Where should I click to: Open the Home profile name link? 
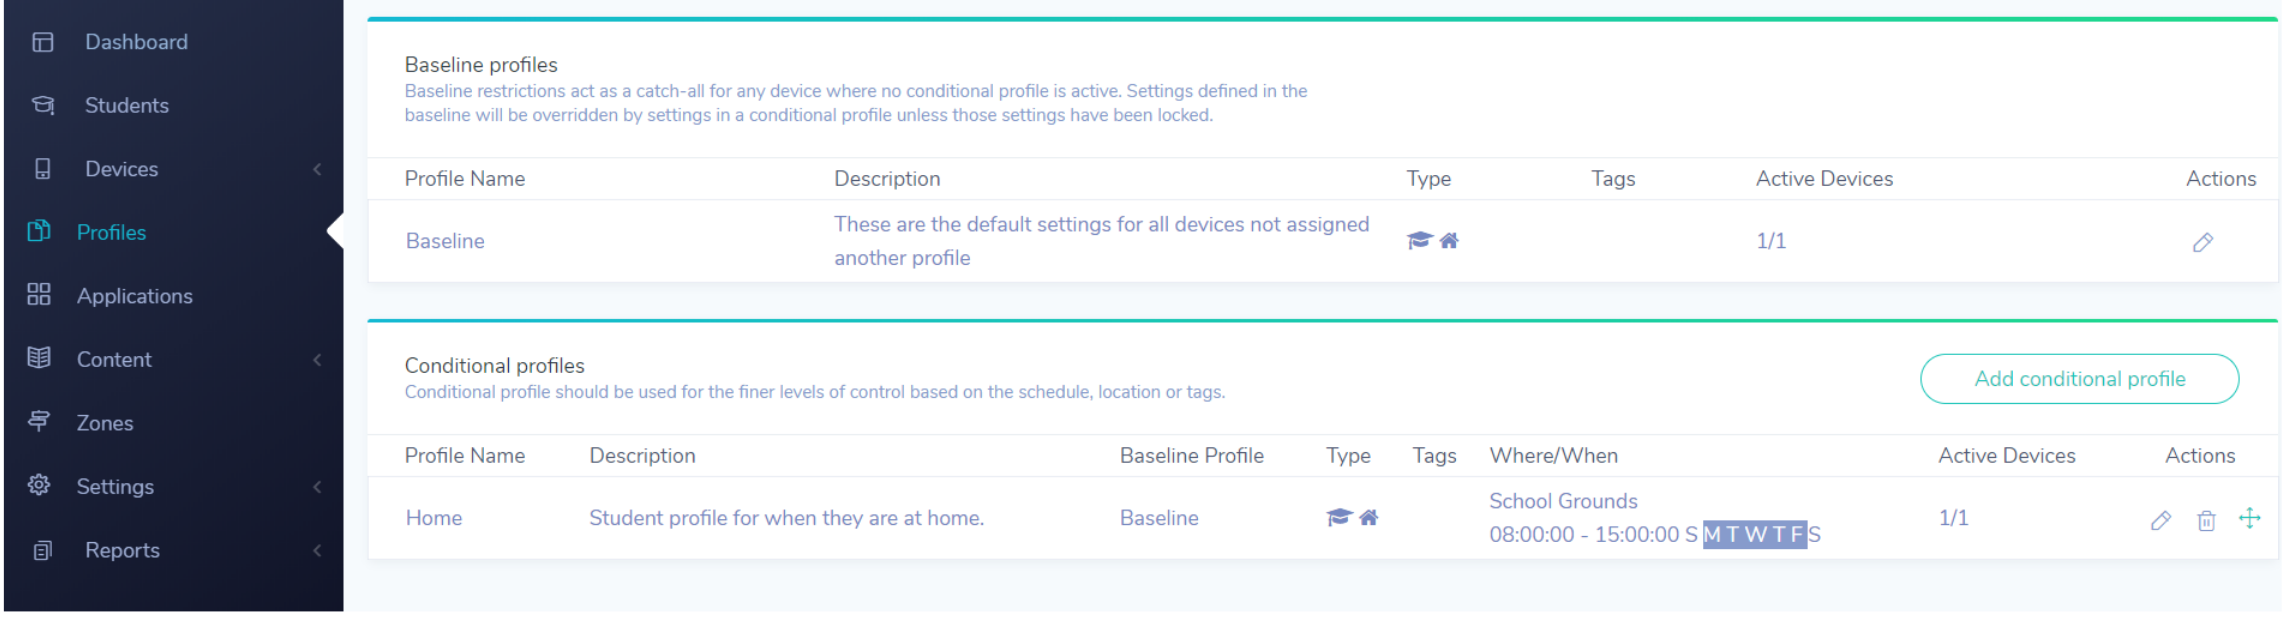434,518
